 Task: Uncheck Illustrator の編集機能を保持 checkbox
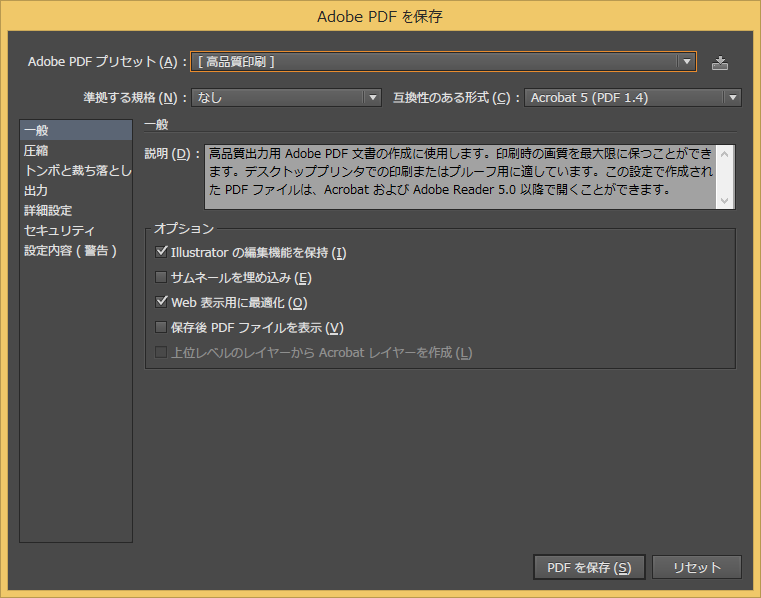(161, 252)
